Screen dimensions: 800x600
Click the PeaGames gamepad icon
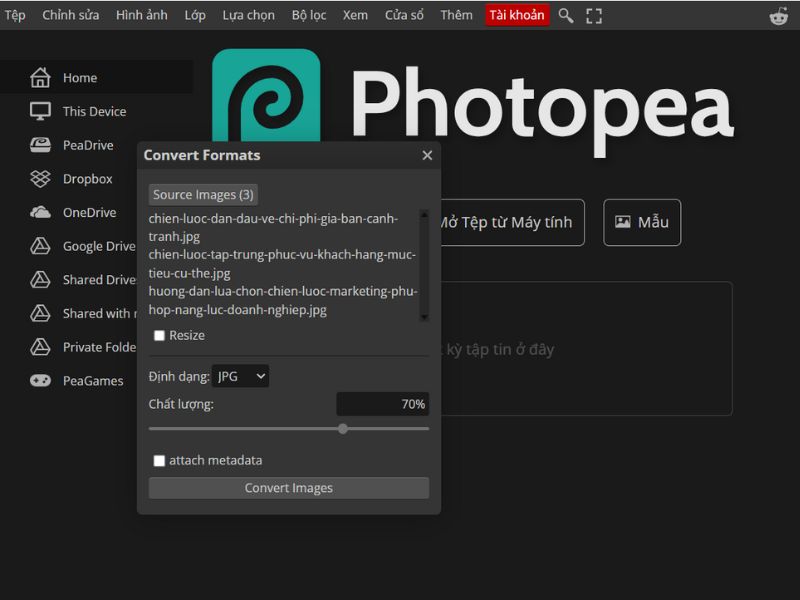(40, 381)
